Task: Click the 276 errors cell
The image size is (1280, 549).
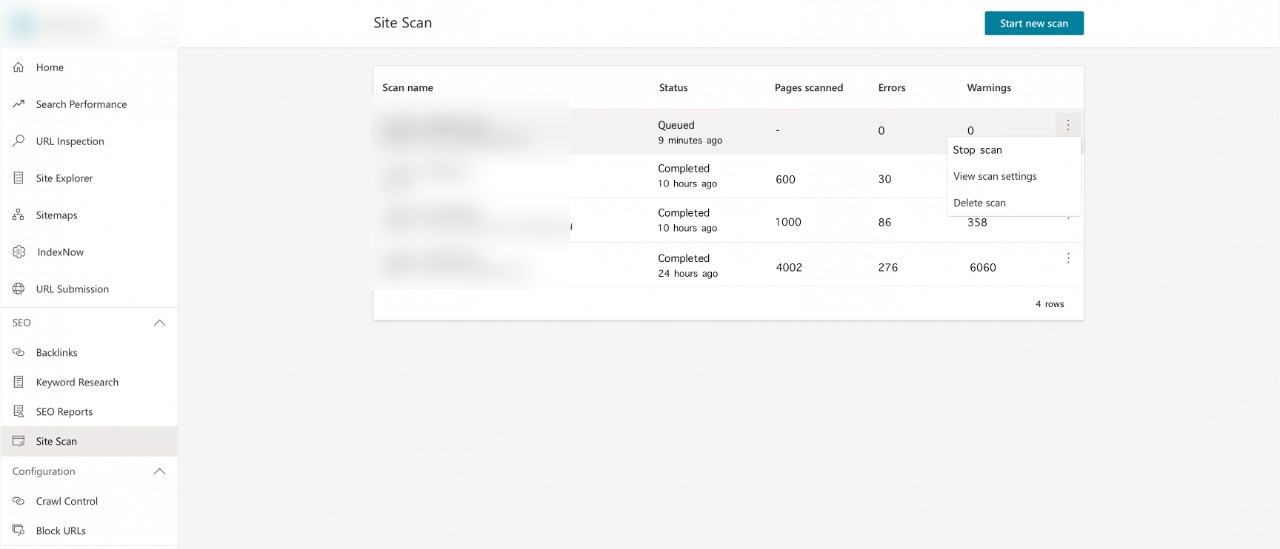Action: click(887, 267)
